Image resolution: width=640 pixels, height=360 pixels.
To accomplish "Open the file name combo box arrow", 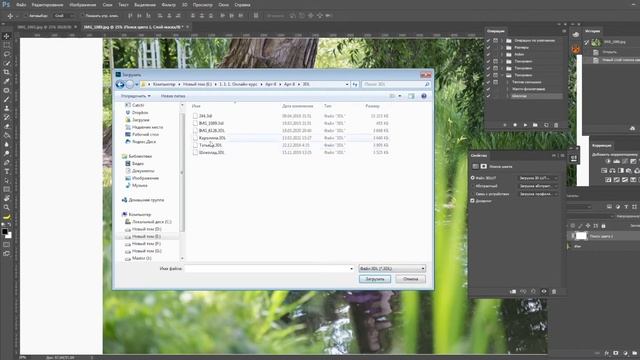I will (x=351, y=269).
